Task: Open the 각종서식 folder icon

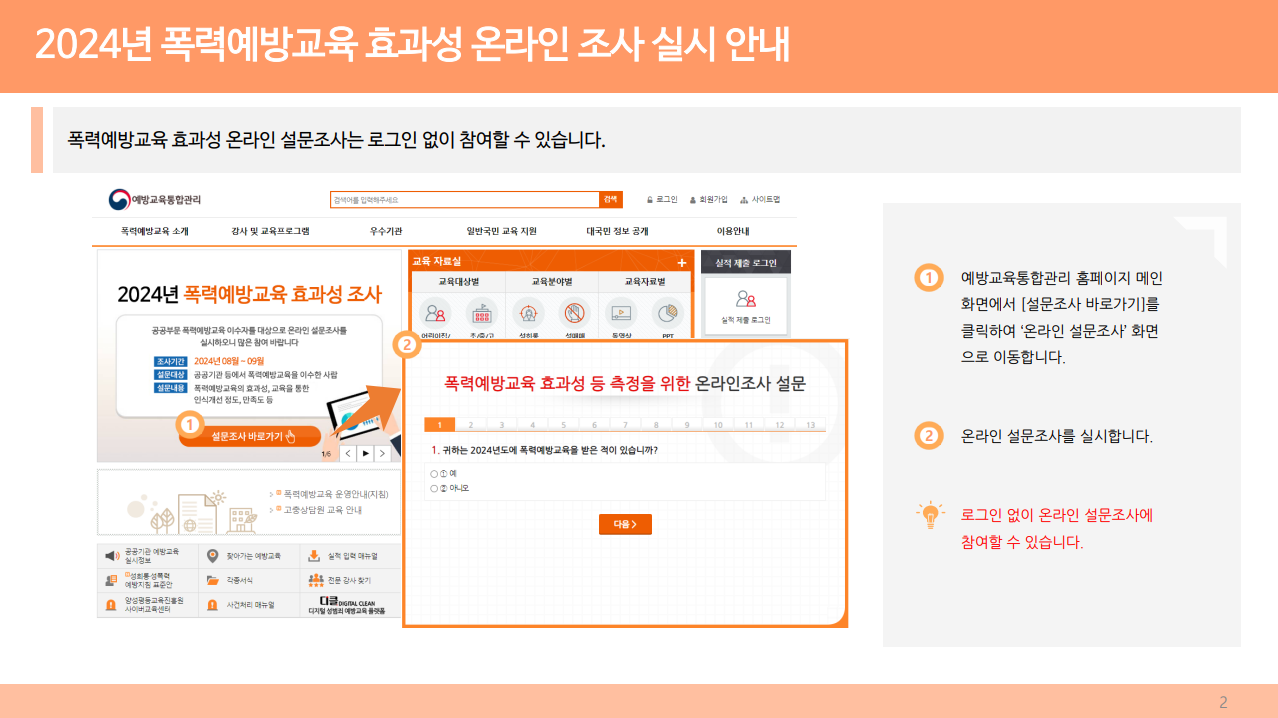Action: coord(212,580)
